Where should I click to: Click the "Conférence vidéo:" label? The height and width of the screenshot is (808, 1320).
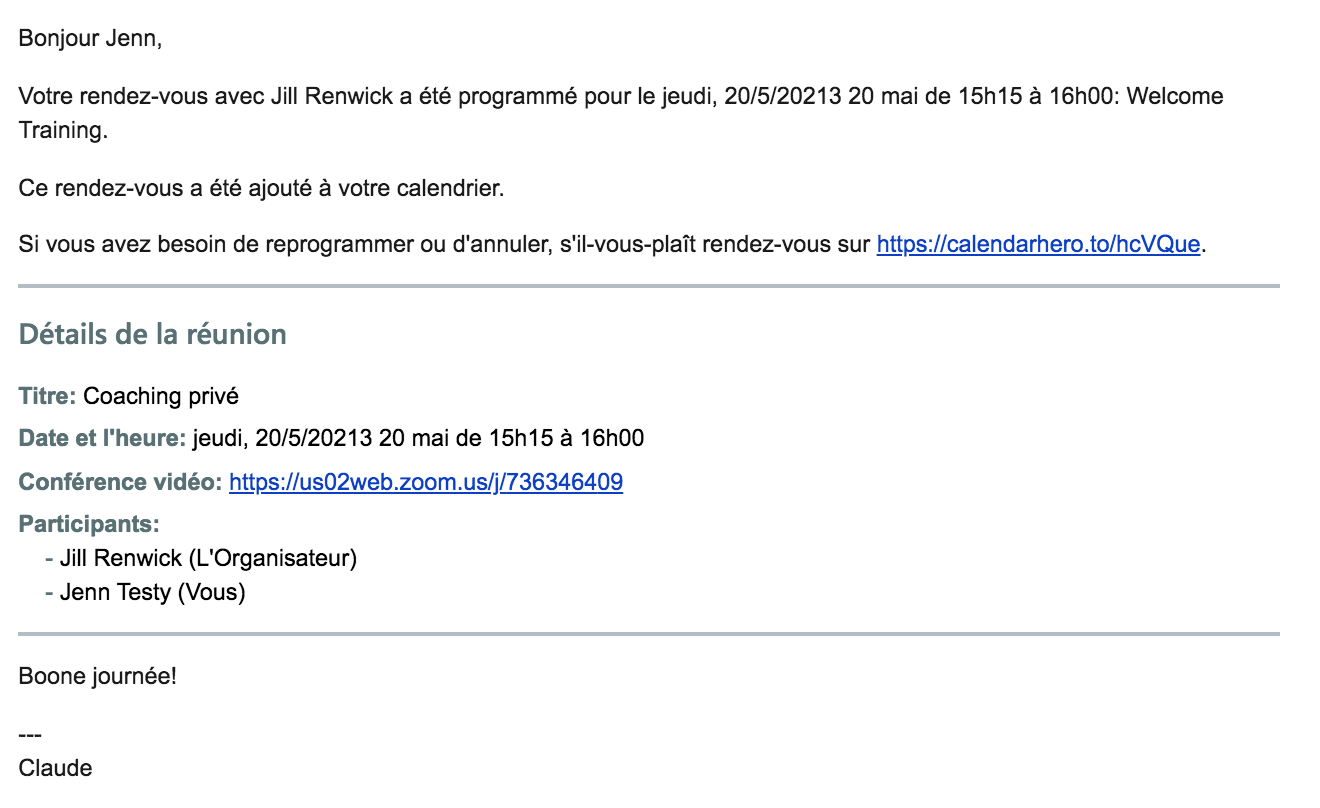120,482
